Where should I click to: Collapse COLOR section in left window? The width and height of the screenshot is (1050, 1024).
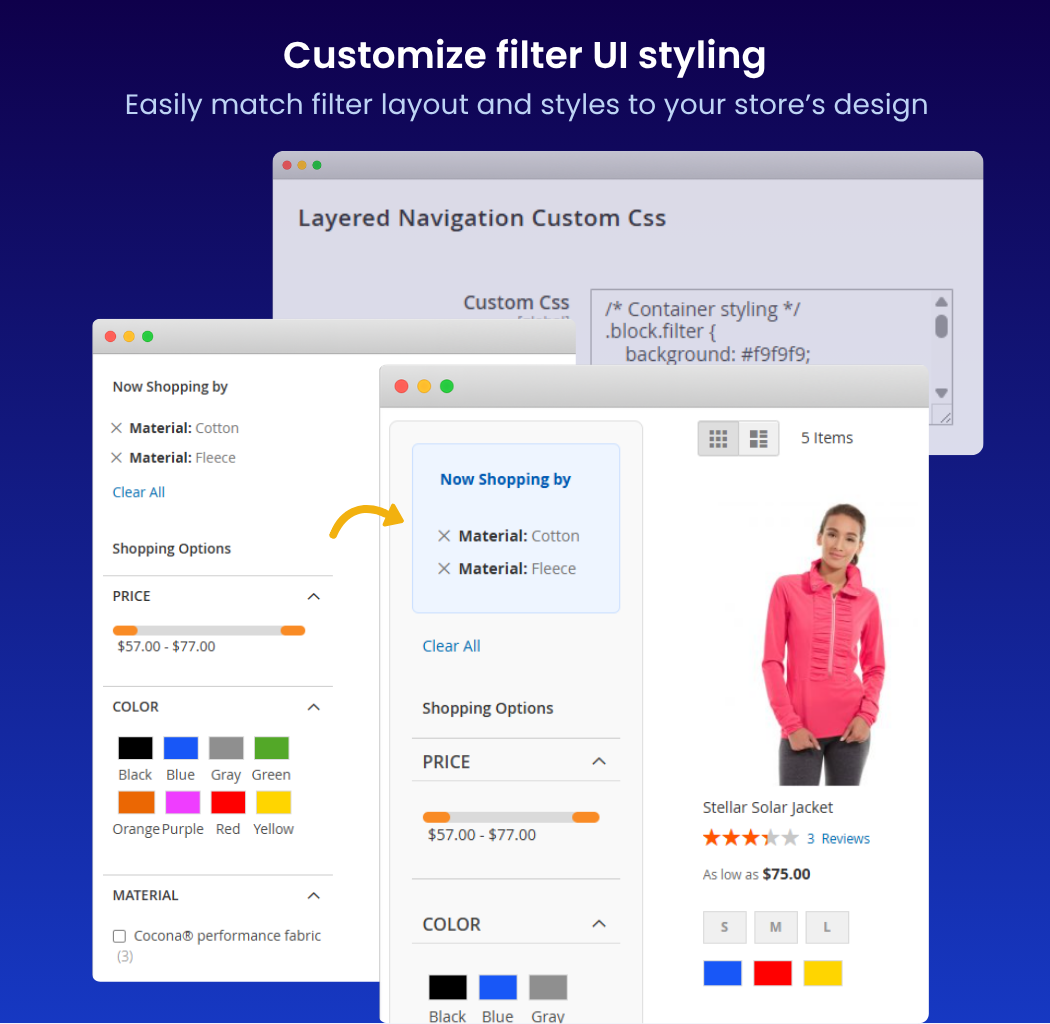(x=313, y=707)
